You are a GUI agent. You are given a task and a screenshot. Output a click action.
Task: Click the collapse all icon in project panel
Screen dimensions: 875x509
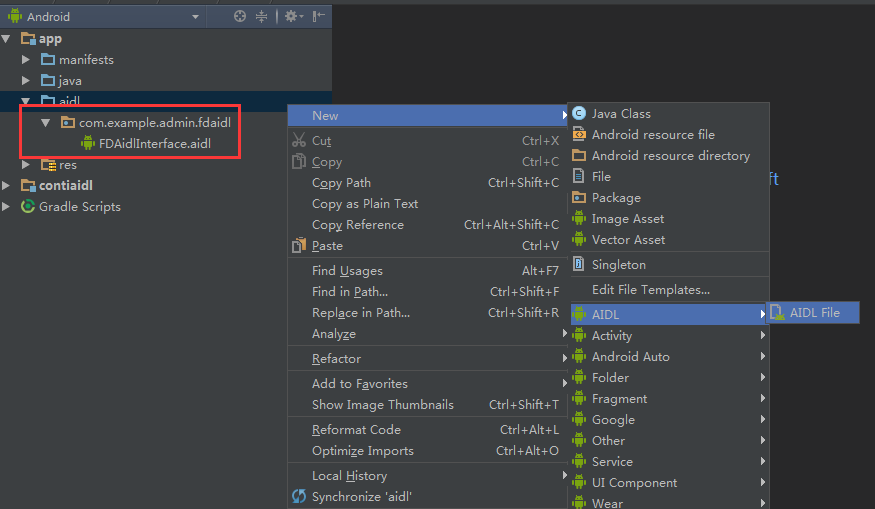[x=261, y=16]
